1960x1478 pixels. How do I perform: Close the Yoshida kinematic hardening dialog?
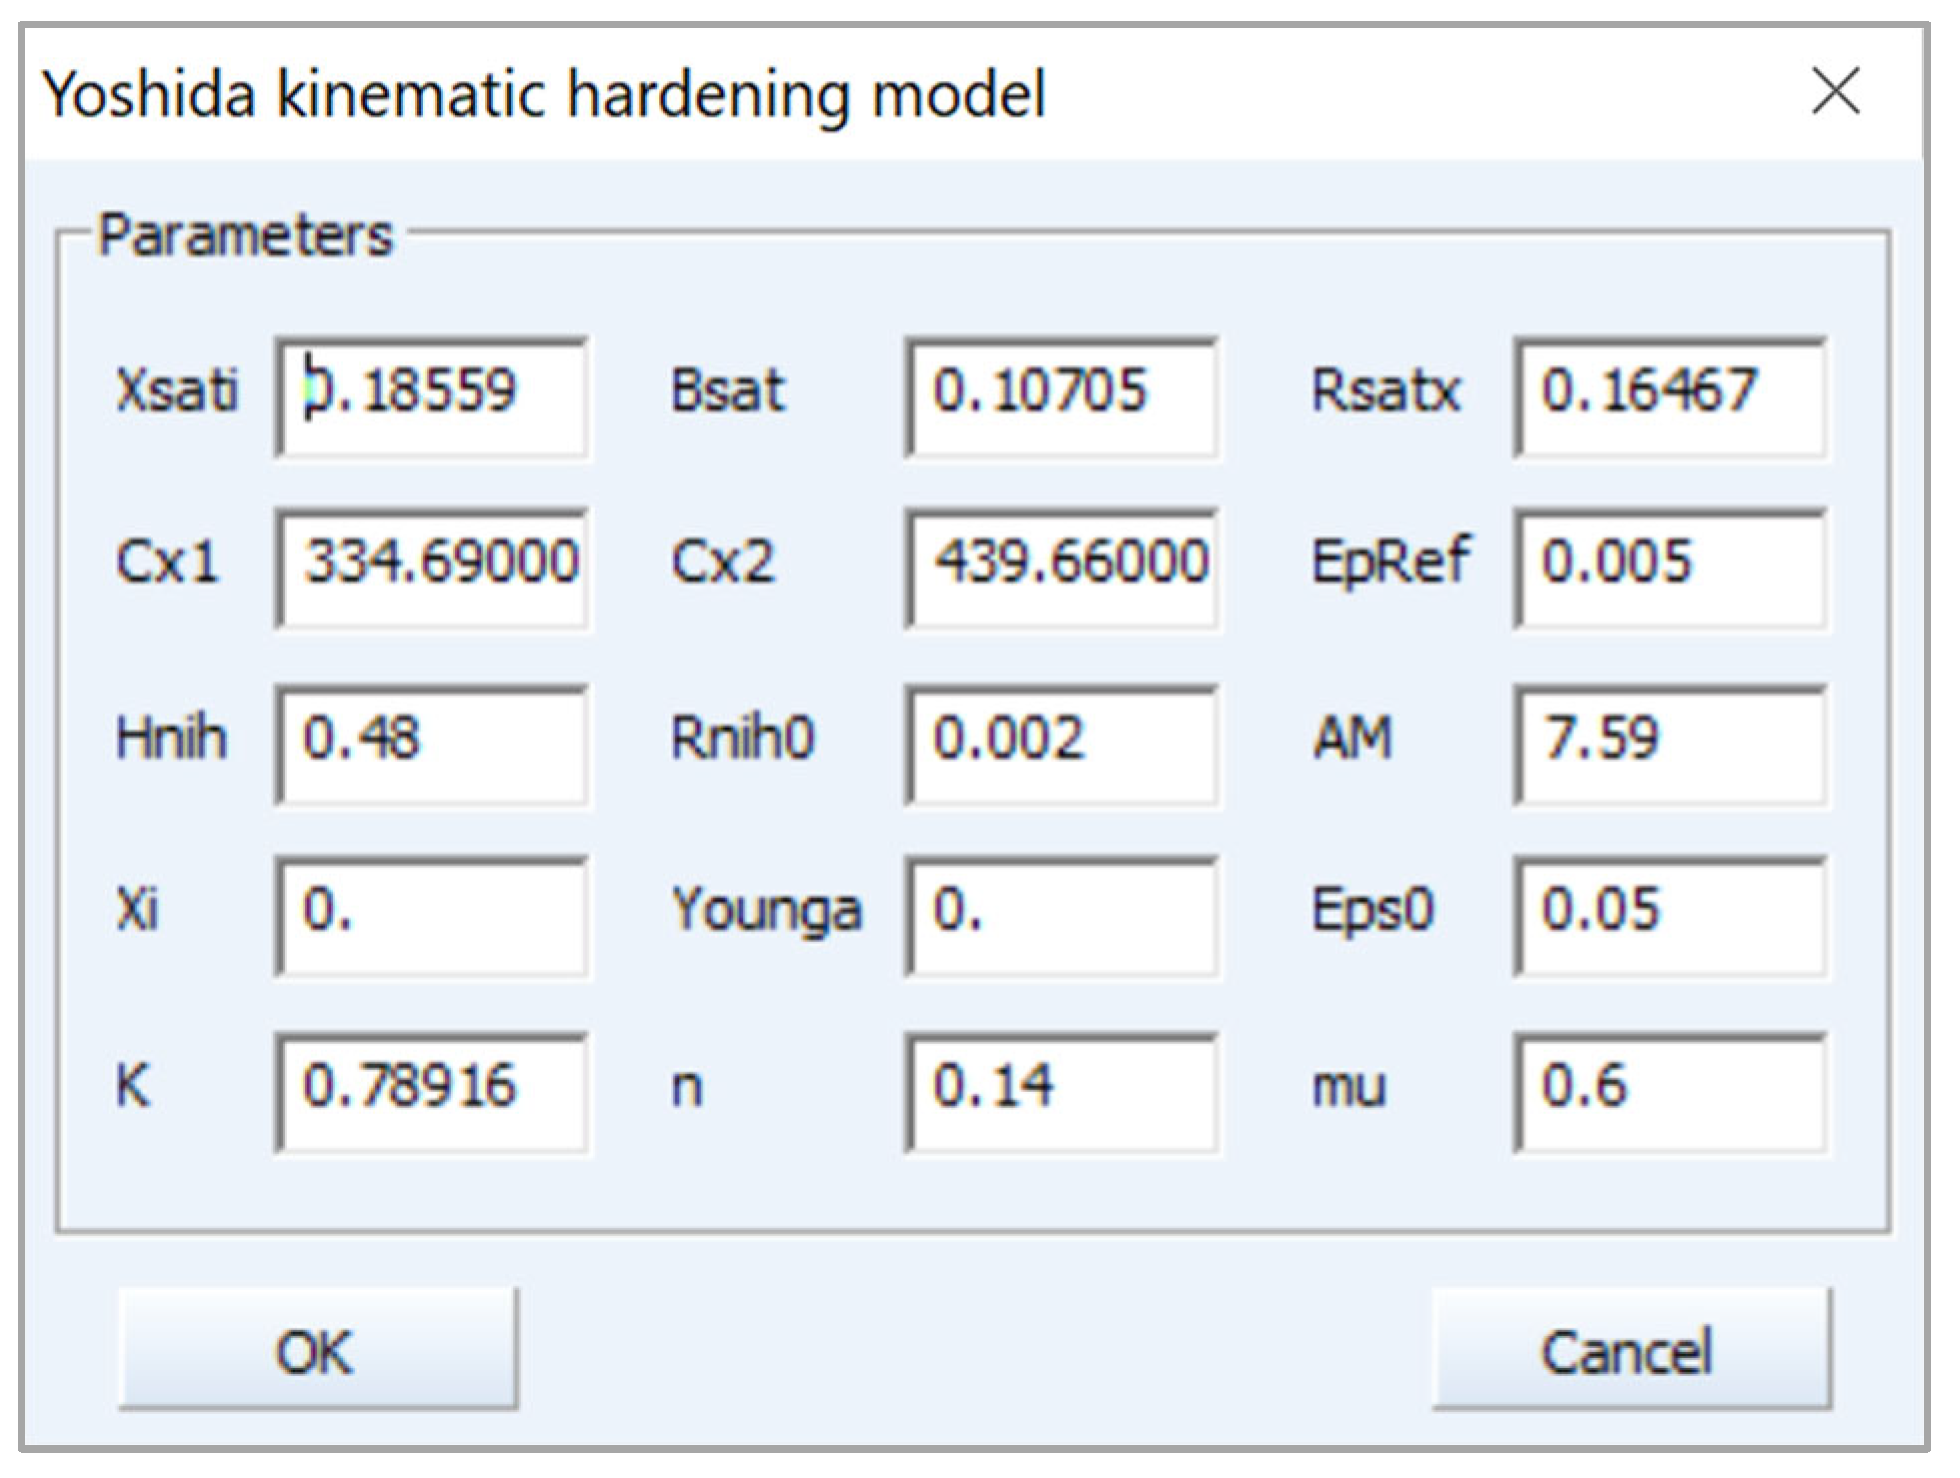[1835, 92]
